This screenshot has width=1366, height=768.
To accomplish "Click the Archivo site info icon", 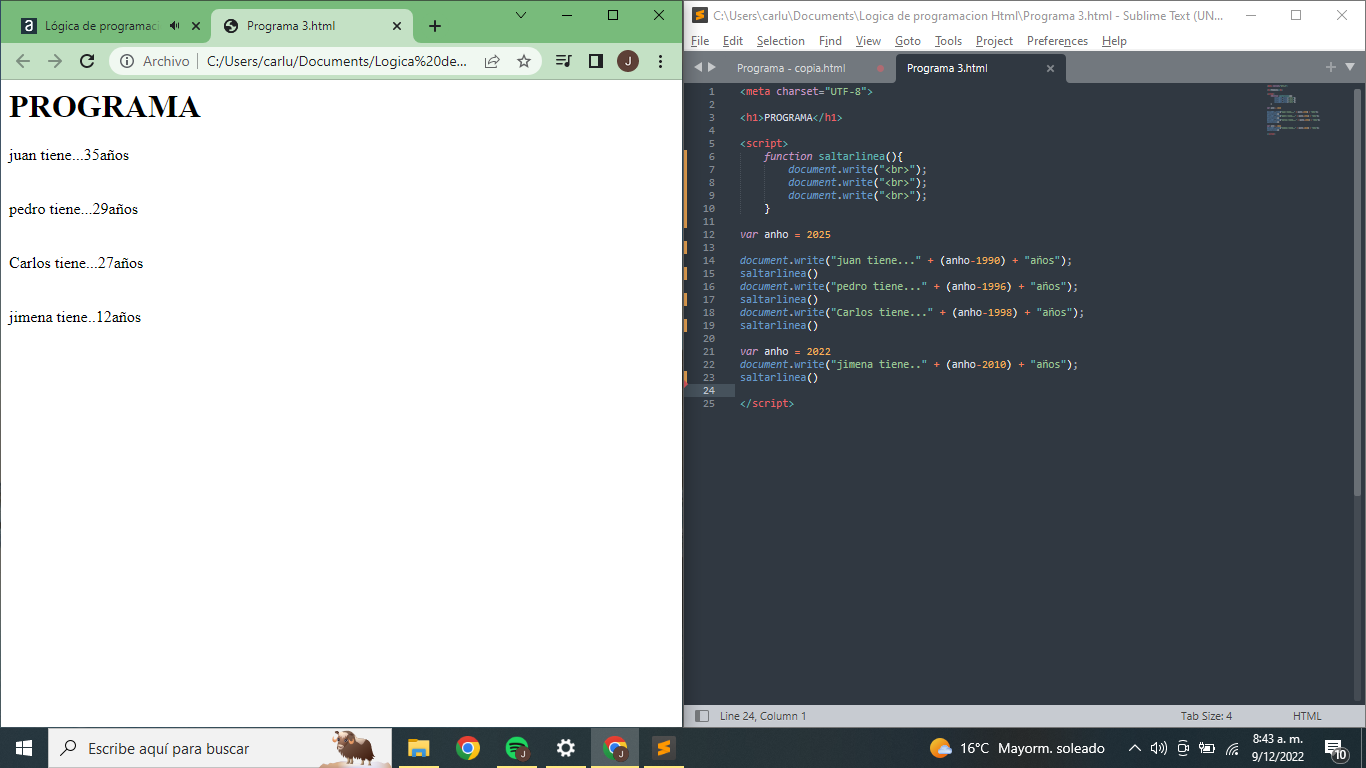I will click(127, 61).
